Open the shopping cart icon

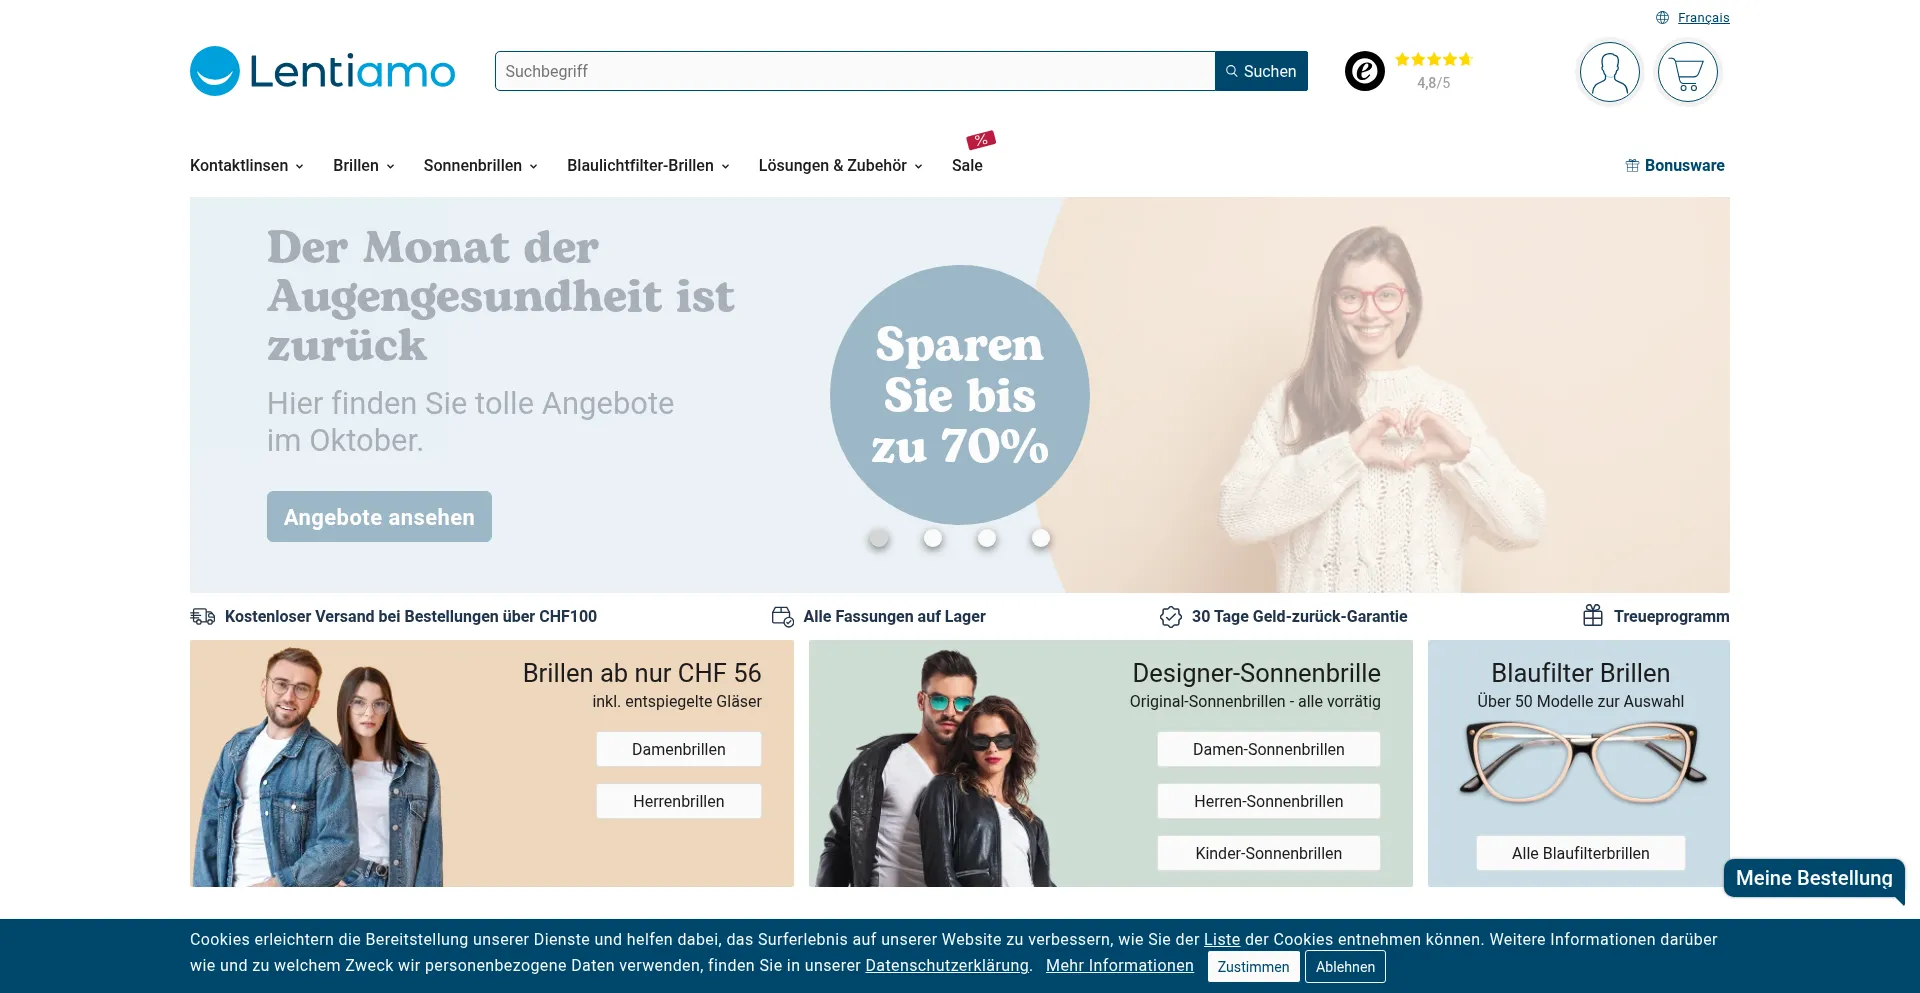(1687, 72)
